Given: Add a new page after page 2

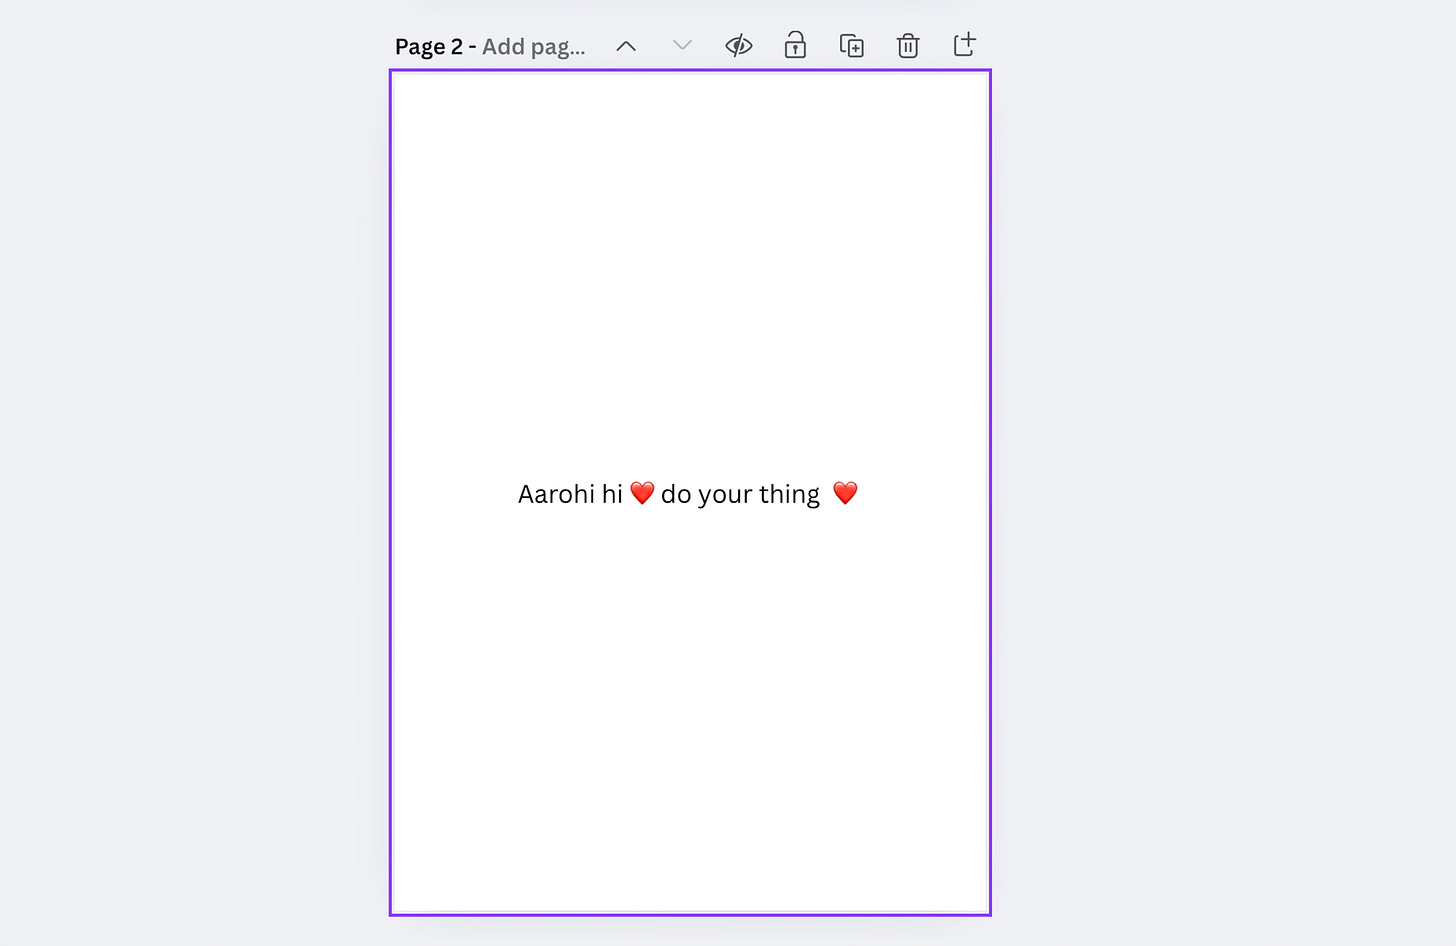Looking at the screenshot, I should tap(964, 46).
